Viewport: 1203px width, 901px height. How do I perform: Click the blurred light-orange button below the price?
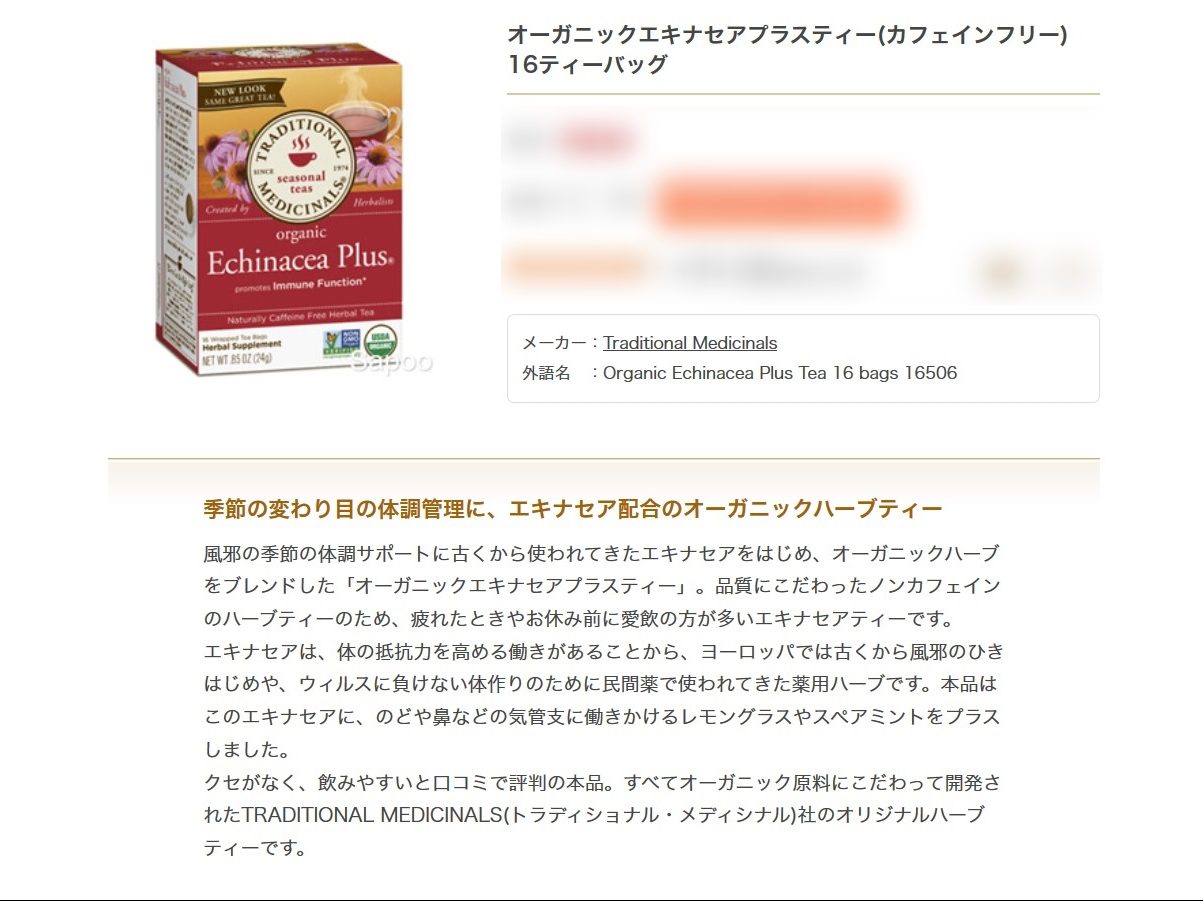[575, 268]
